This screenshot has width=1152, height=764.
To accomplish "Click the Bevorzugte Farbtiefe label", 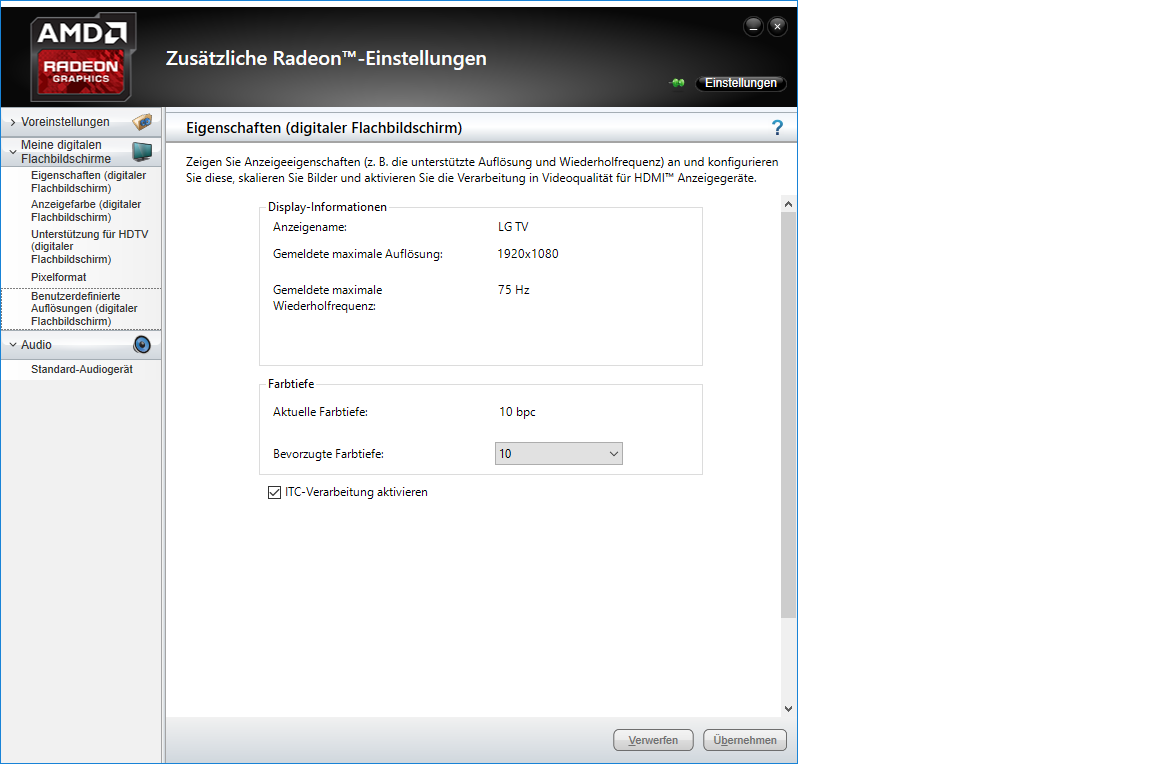I will click(328, 454).
